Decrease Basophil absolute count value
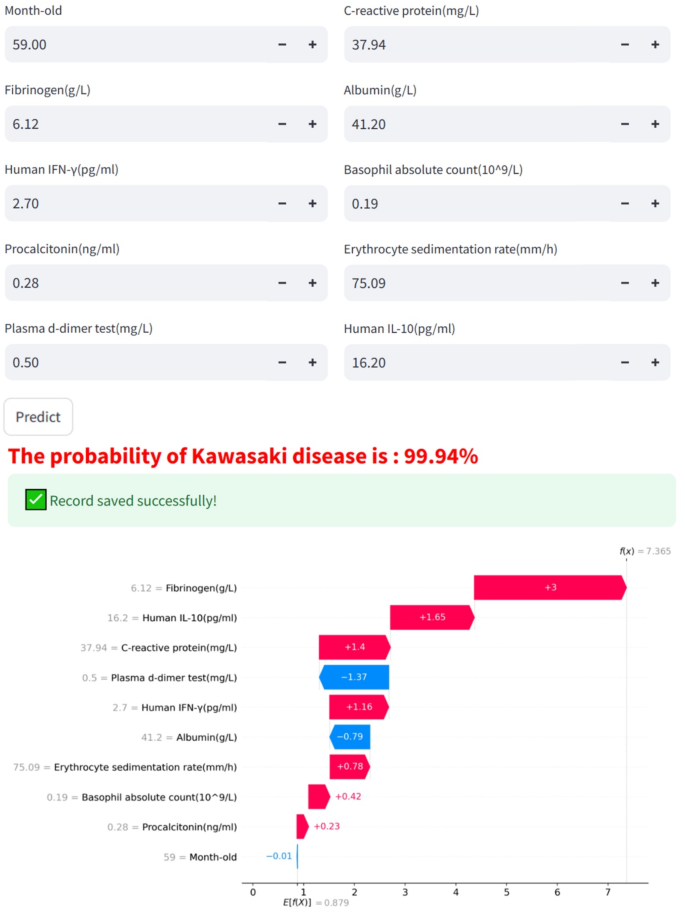Viewport: 685px width, 912px height. 625,204
